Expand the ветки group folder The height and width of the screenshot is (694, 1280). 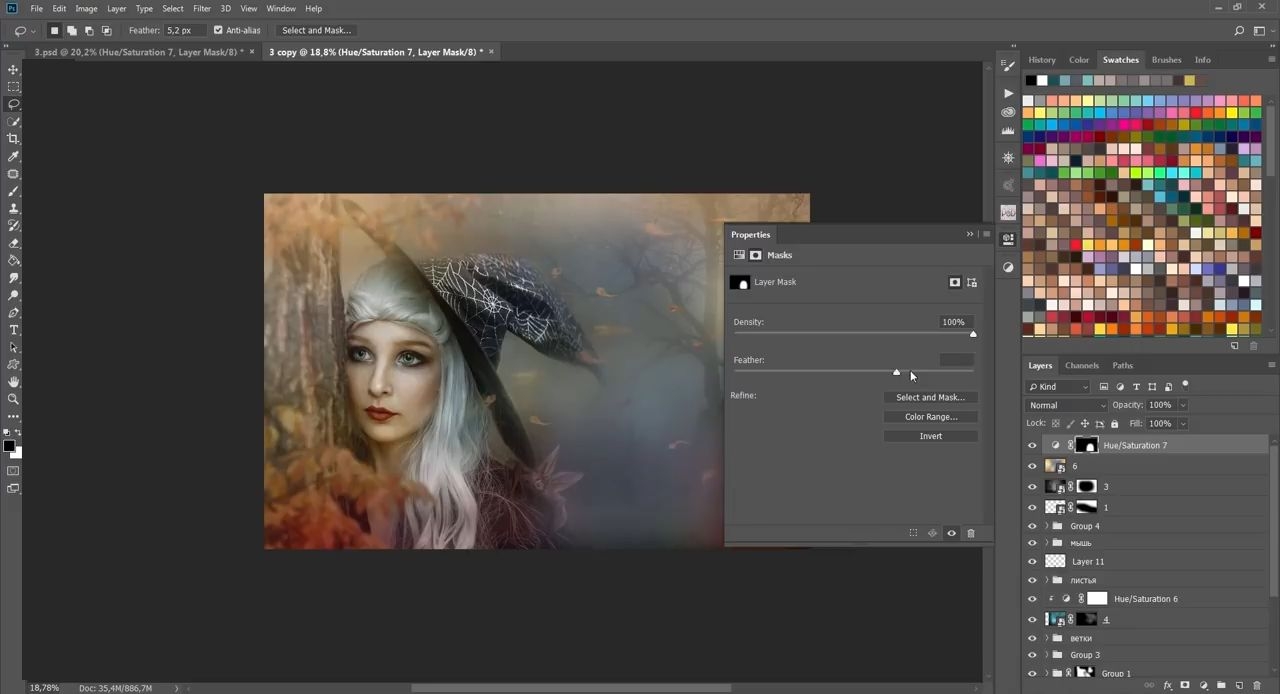pos(1047,638)
